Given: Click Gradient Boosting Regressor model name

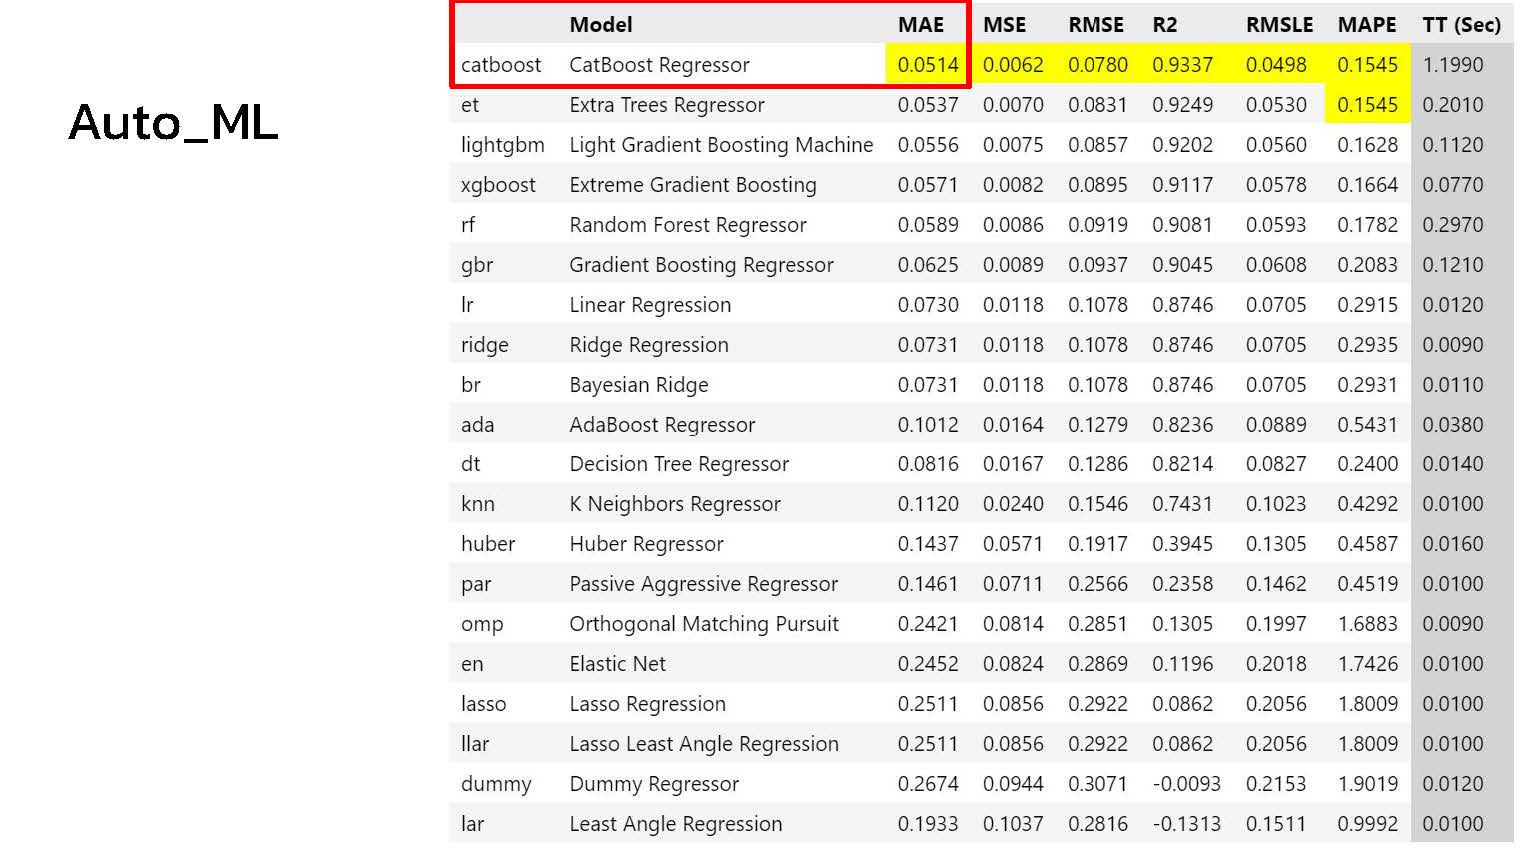Looking at the screenshot, I should coord(701,265).
